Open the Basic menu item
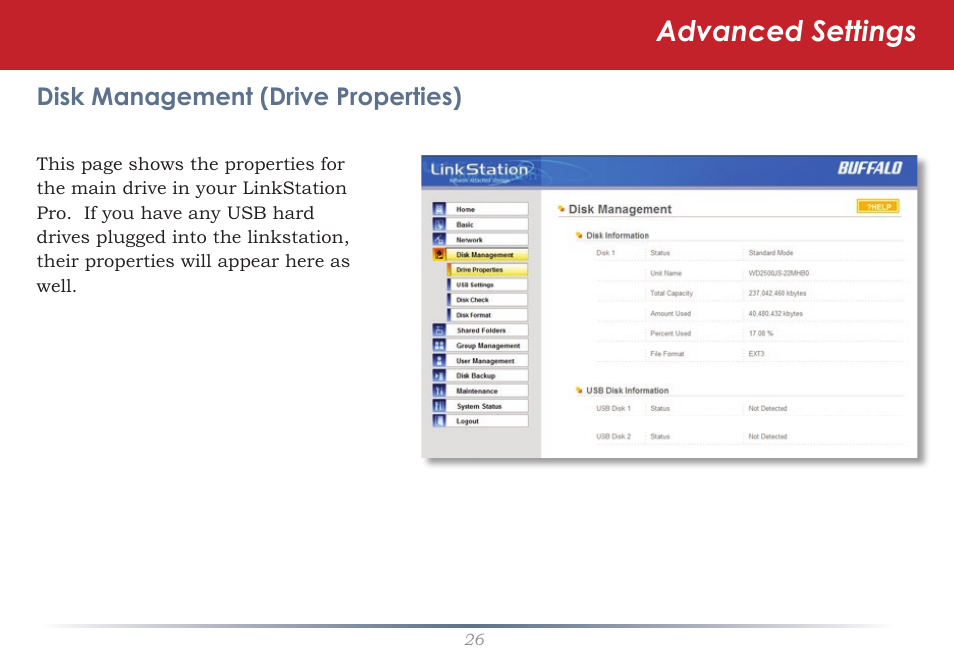Screen dimensions: 954x661 point(487,224)
